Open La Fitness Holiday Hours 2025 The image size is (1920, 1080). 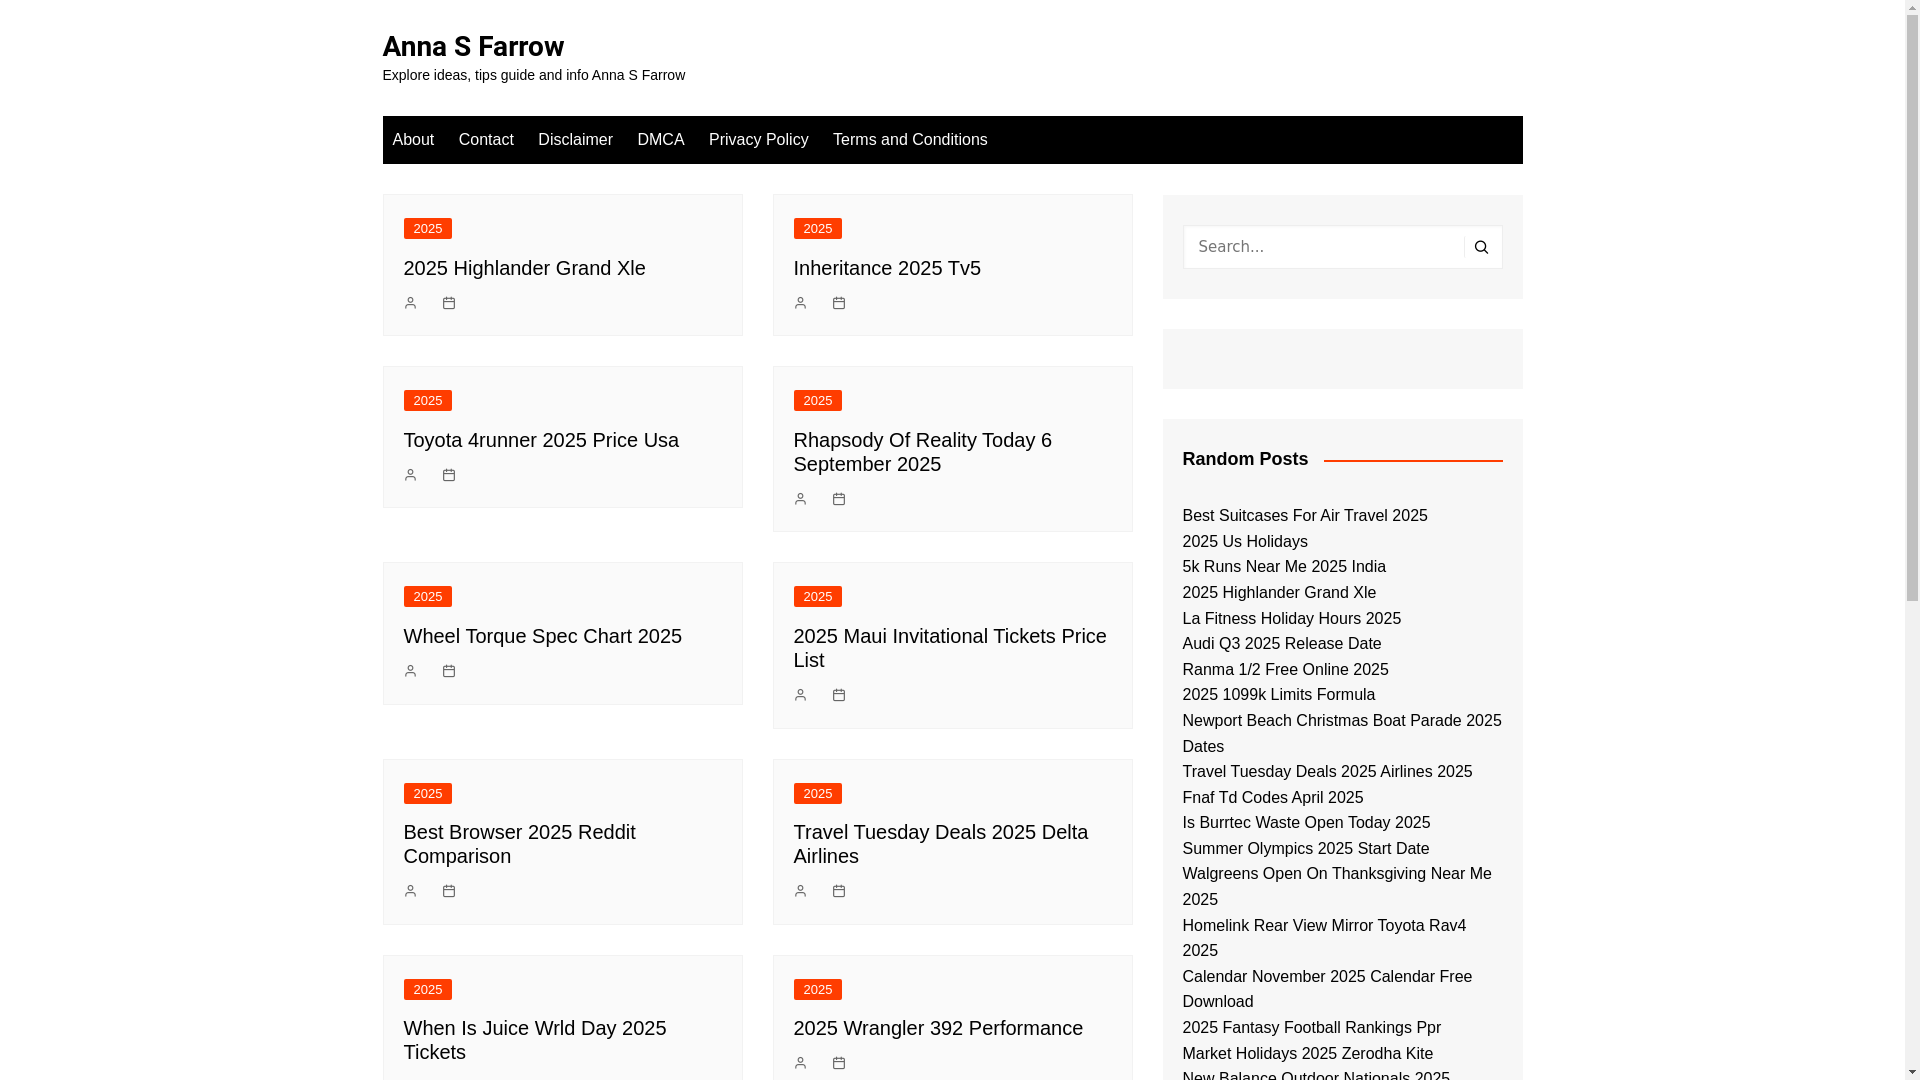[x=1291, y=619]
